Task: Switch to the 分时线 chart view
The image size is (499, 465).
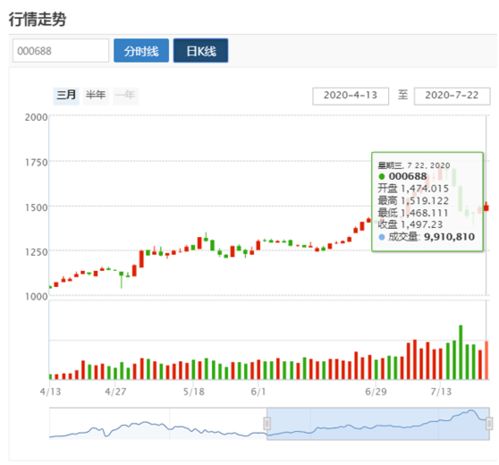Action: 141,51
